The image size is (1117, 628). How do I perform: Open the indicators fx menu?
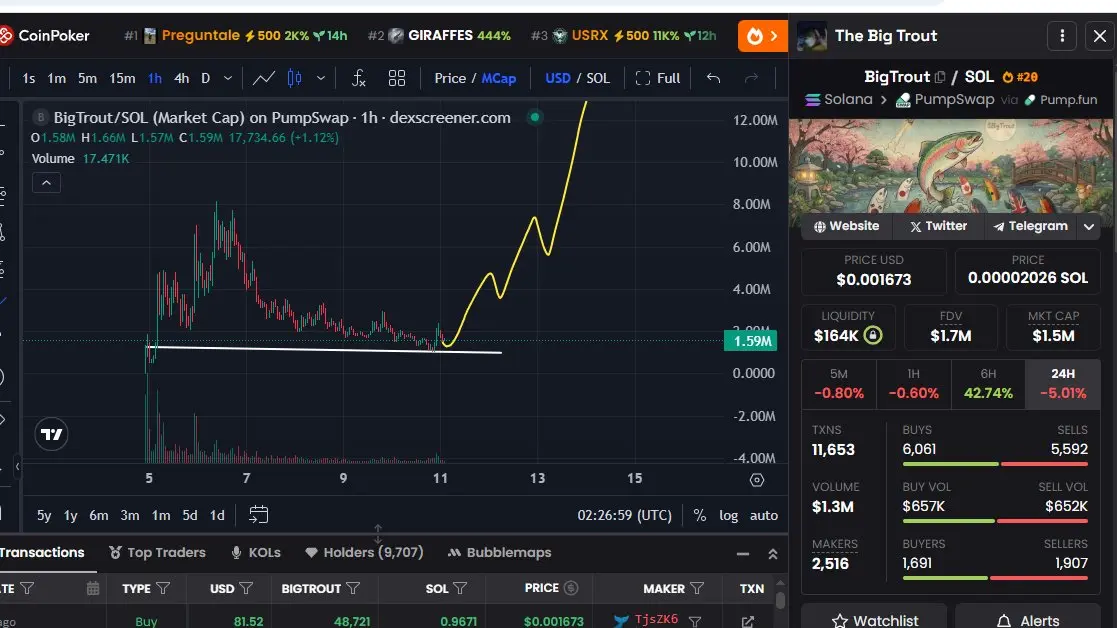(x=359, y=78)
